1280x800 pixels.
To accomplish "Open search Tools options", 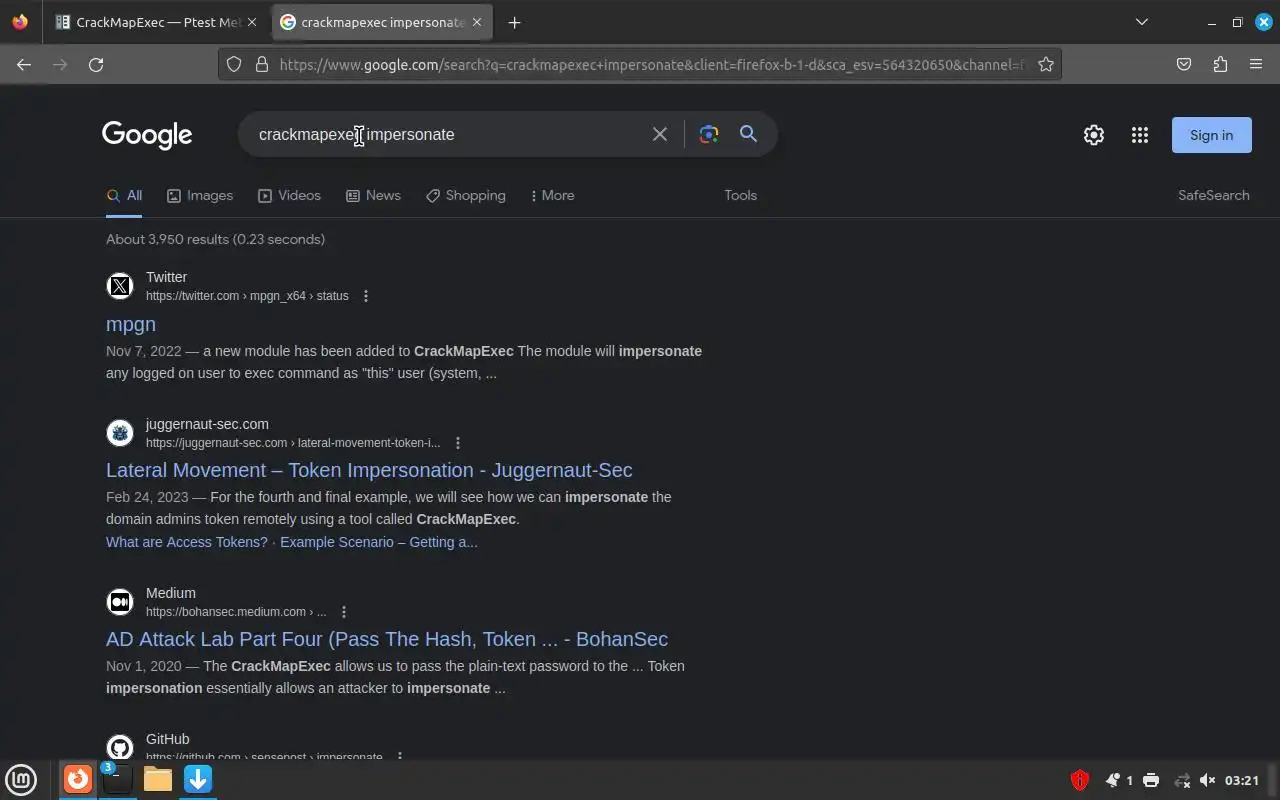I will click(x=741, y=196).
